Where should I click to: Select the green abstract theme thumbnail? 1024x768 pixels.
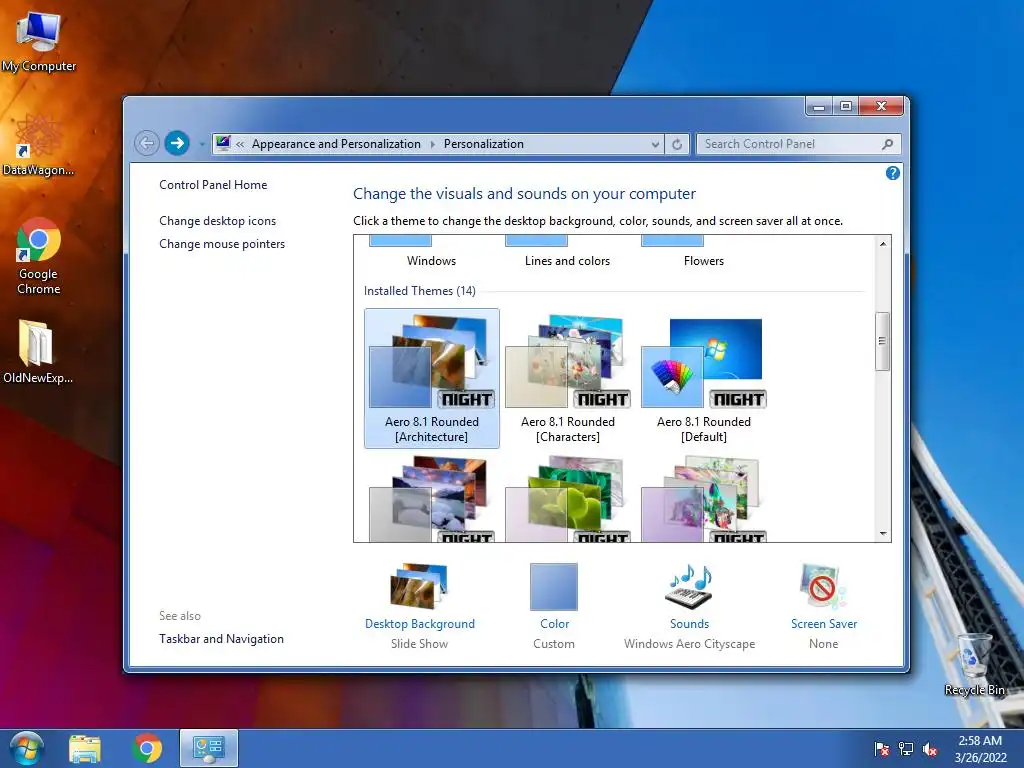(568, 499)
